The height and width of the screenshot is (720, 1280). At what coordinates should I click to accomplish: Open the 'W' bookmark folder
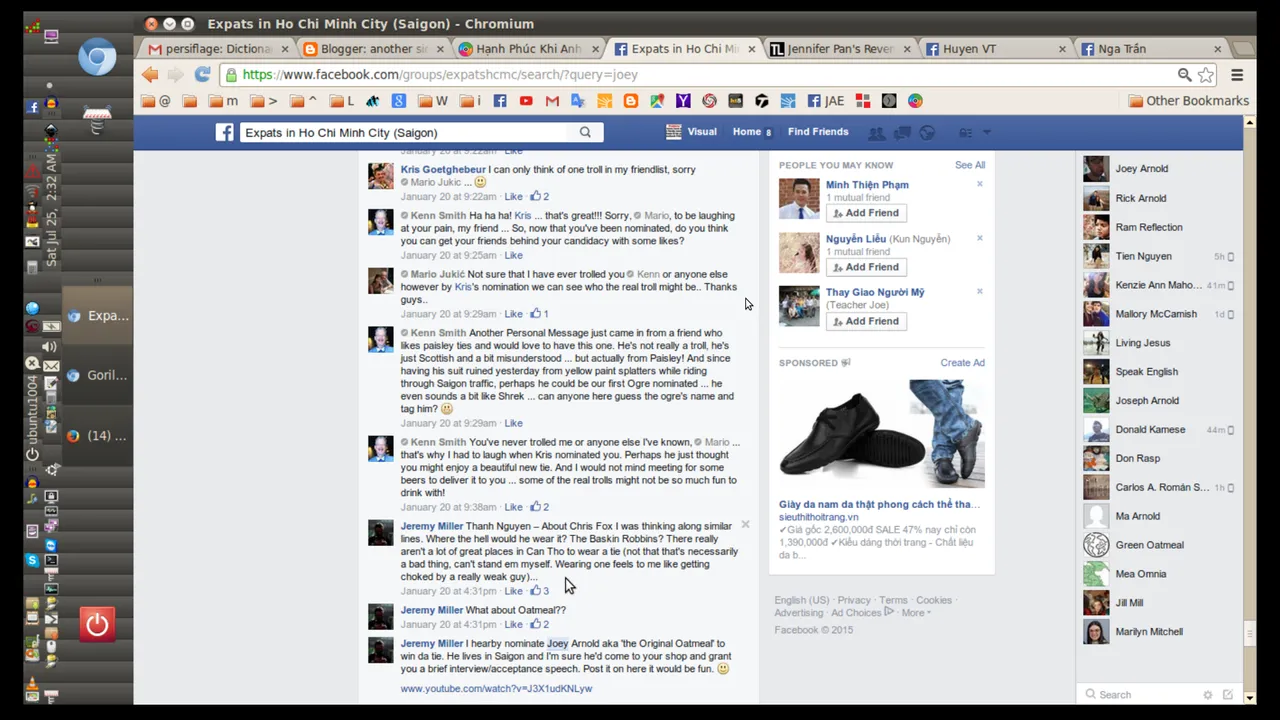tap(433, 101)
